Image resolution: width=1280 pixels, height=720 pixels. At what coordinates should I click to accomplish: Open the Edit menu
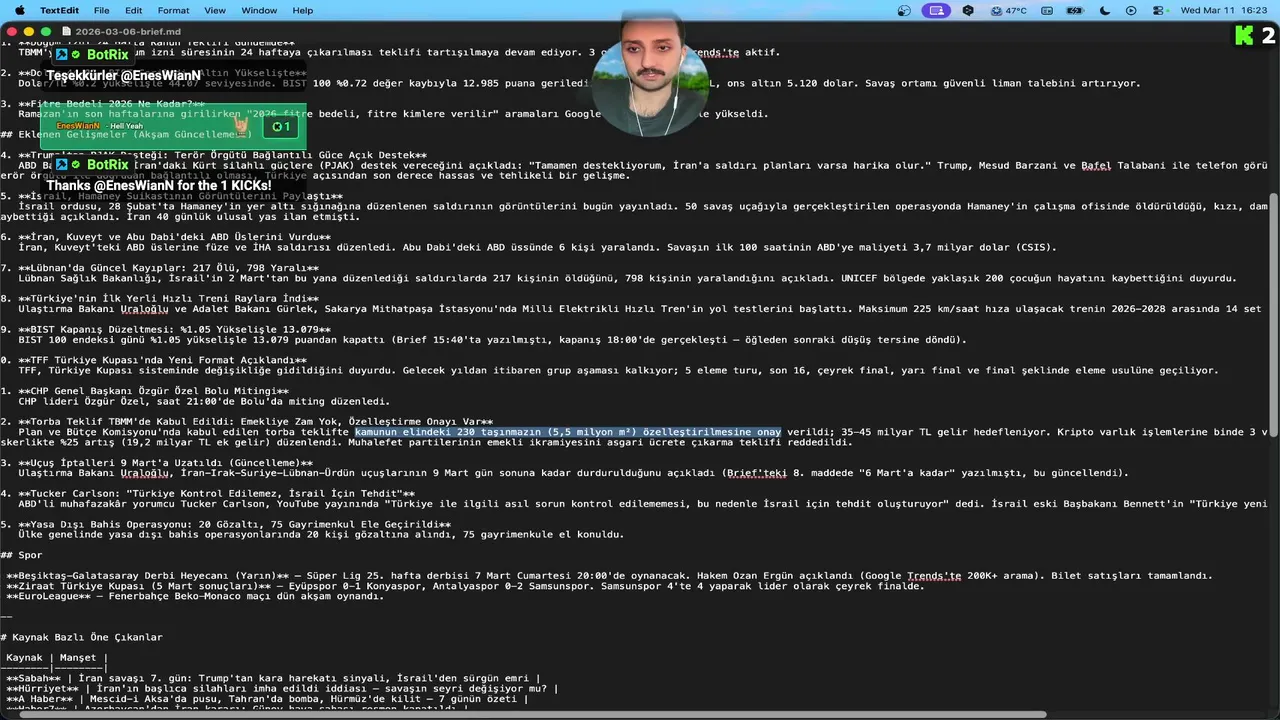pos(134,10)
